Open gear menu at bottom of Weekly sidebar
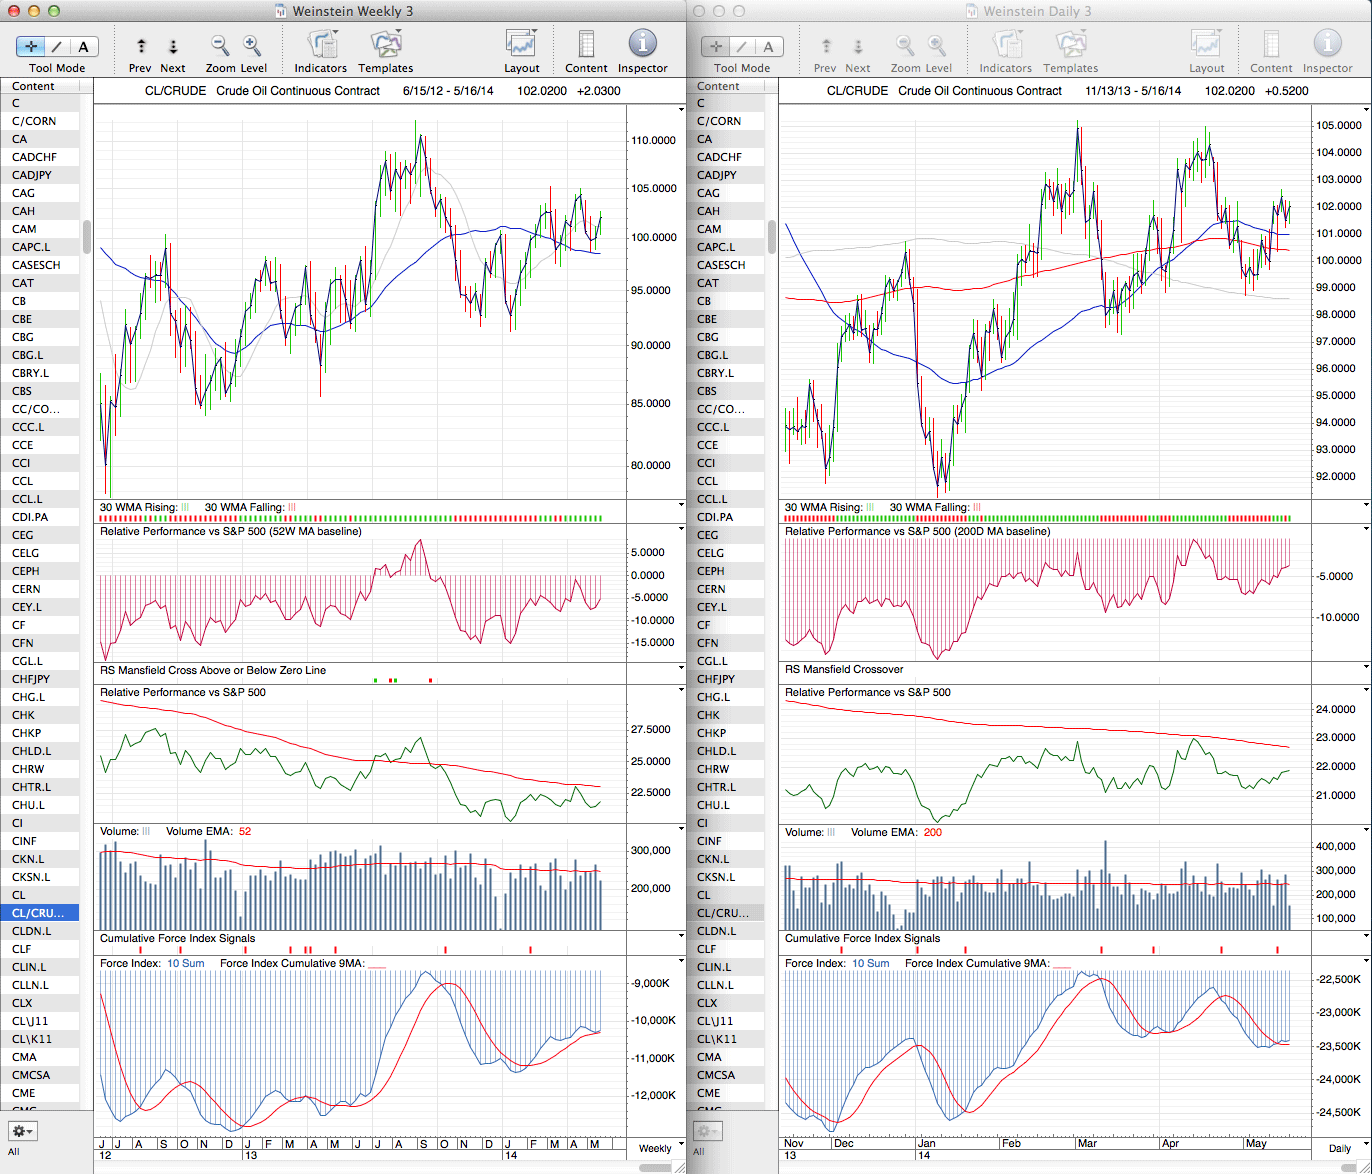This screenshot has width=1372, height=1174. coord(22,1131)
